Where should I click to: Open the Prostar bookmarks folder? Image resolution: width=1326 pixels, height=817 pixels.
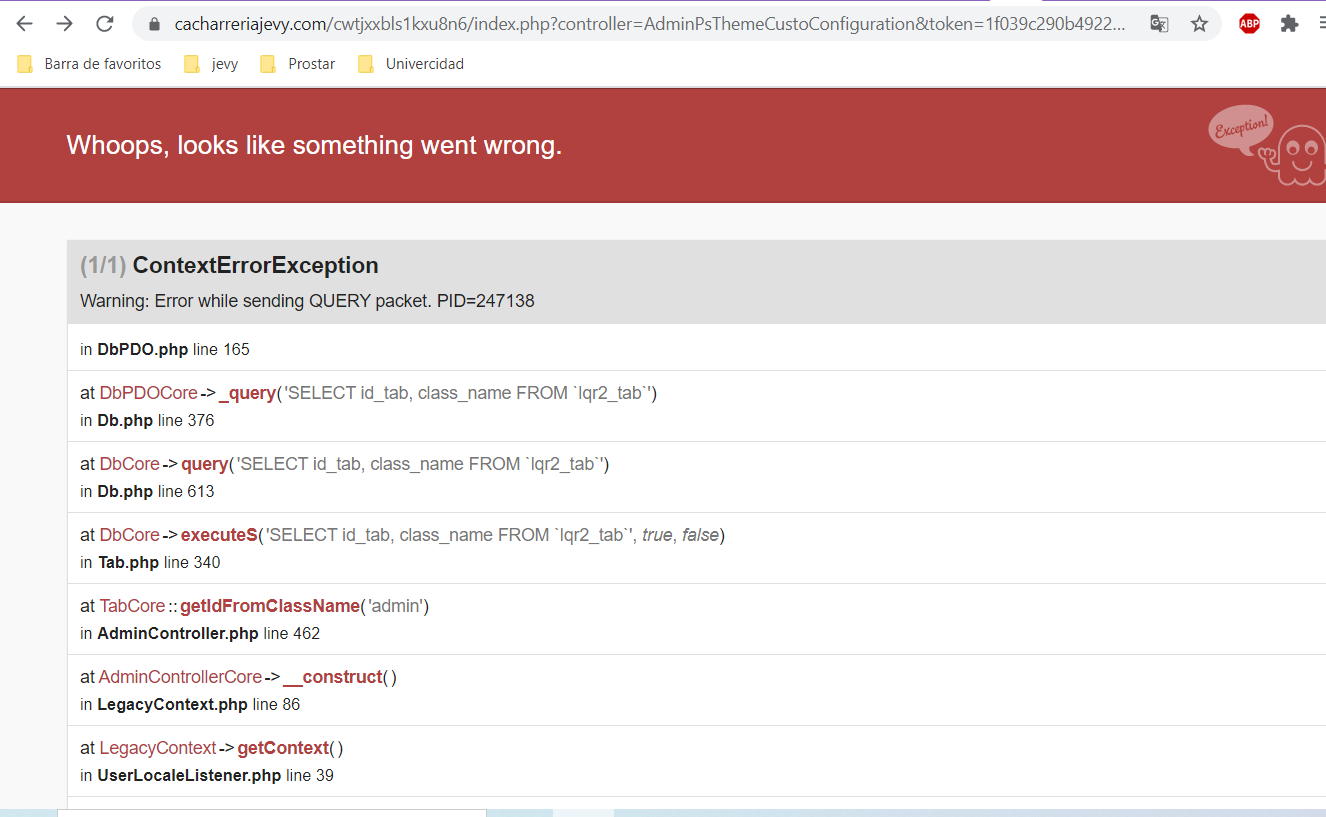coord(297,64)
